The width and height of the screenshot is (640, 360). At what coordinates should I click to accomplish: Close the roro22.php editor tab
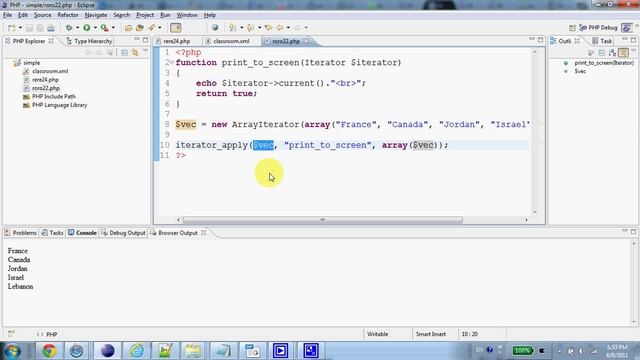(x=306, y=41)
